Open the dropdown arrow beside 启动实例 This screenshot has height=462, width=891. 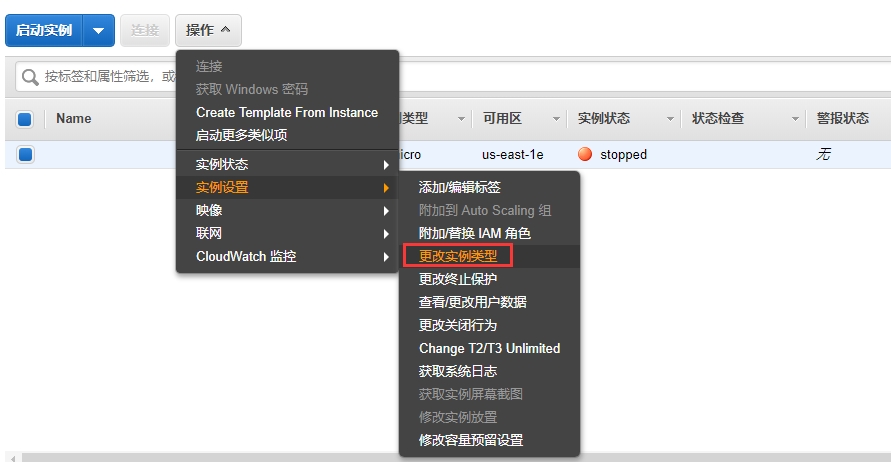(x=98, y=30)
